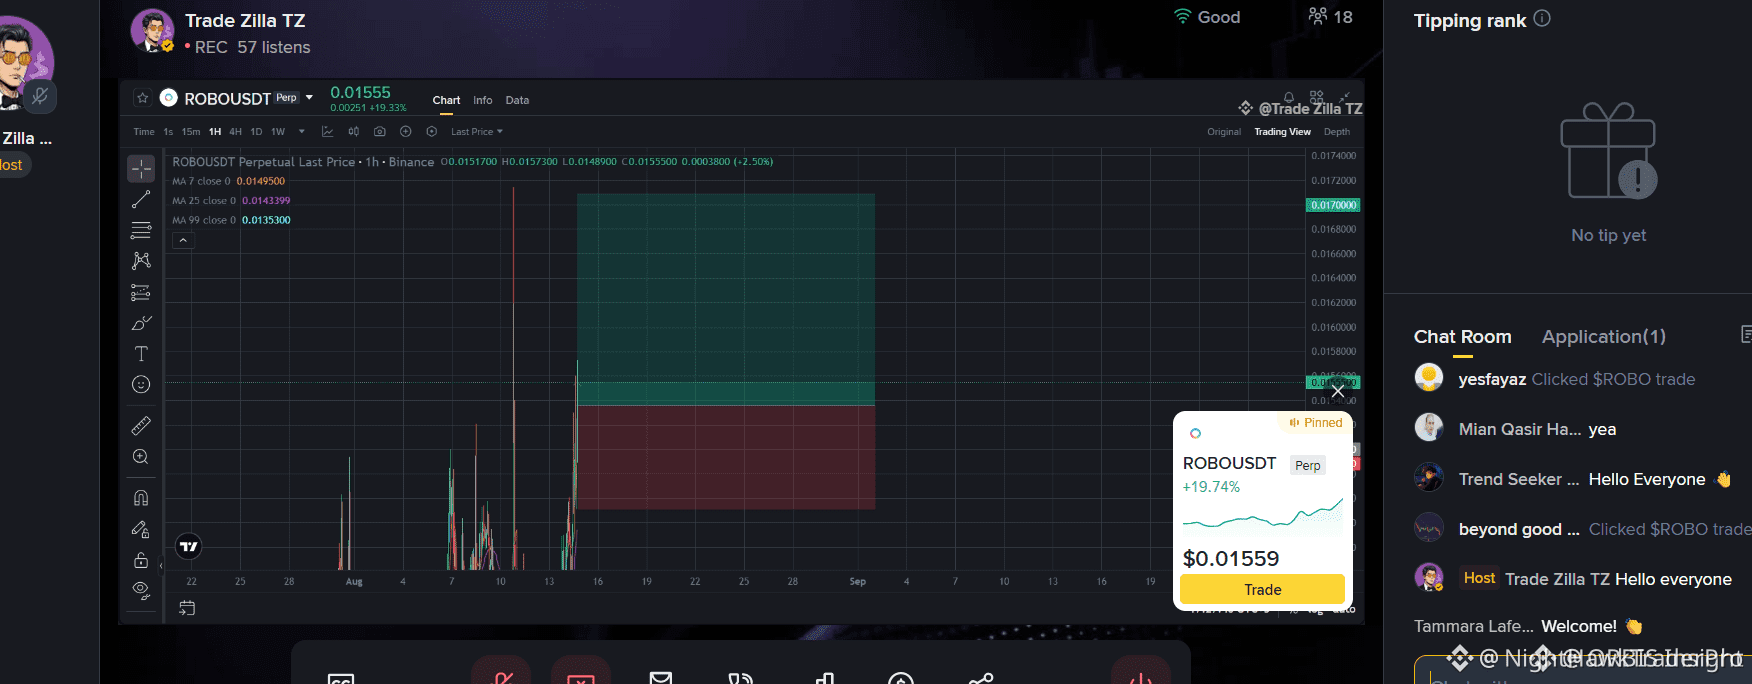Switch to the Data tab
Image resolution: width=1752 pixels, height=684 pixels.
[517, 100]
